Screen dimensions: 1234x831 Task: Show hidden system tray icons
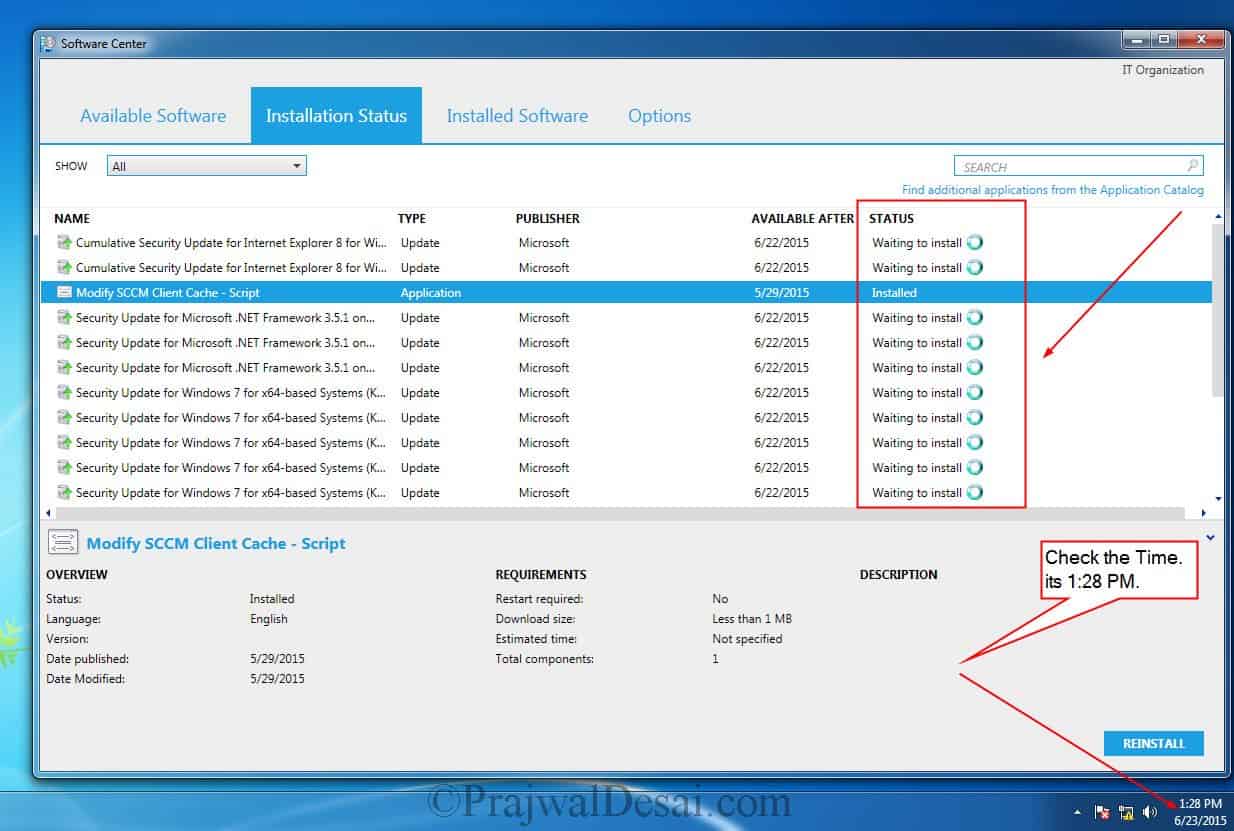1078,811
